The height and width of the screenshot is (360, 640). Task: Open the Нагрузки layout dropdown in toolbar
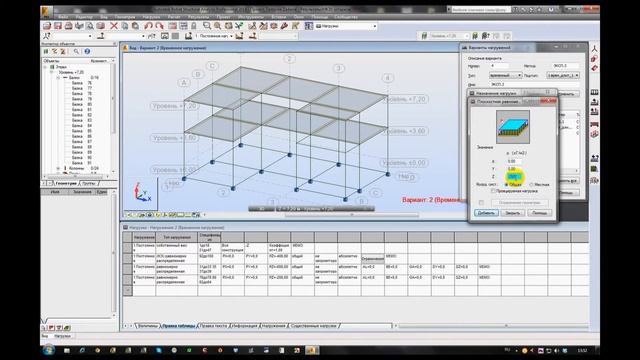pos(375,26)
